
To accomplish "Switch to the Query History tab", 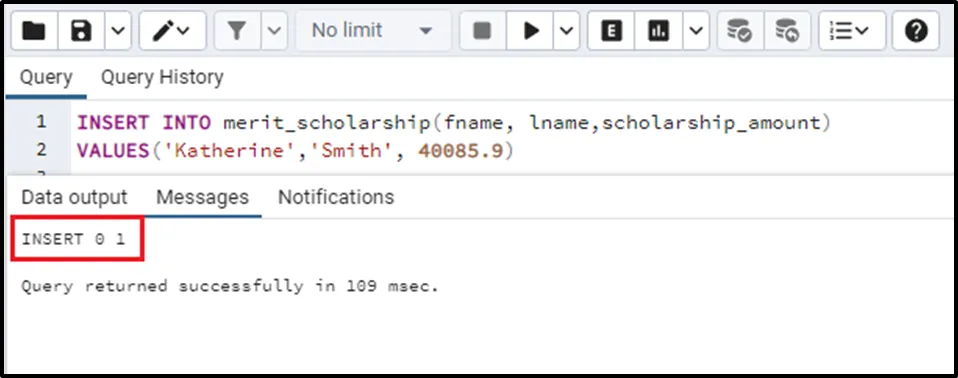I will [x=162, y=78].
